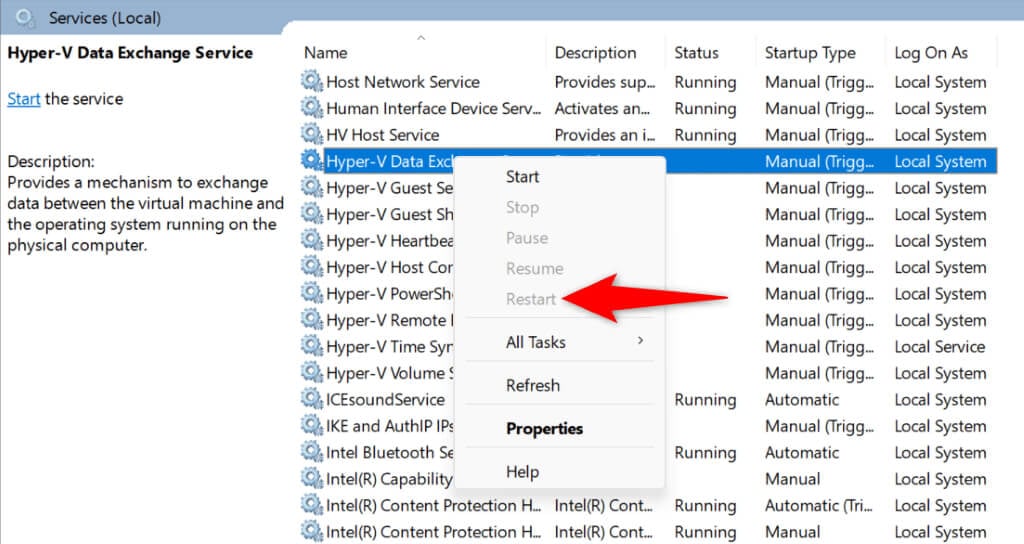Click the Start the service link

click(x=23, y=99)
